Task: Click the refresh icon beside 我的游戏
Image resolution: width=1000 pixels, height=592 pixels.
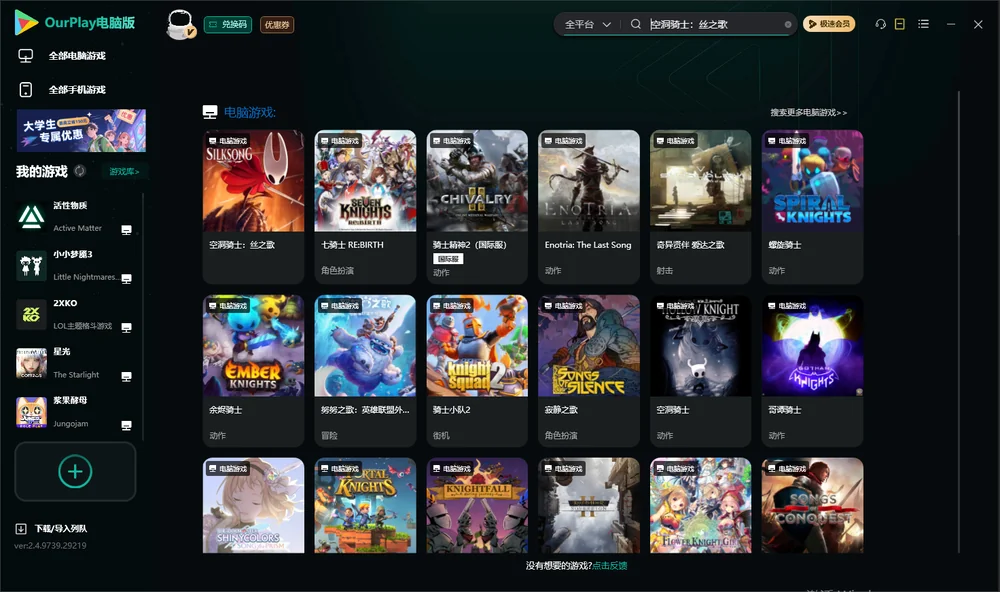Action: (x=80, y=171)
